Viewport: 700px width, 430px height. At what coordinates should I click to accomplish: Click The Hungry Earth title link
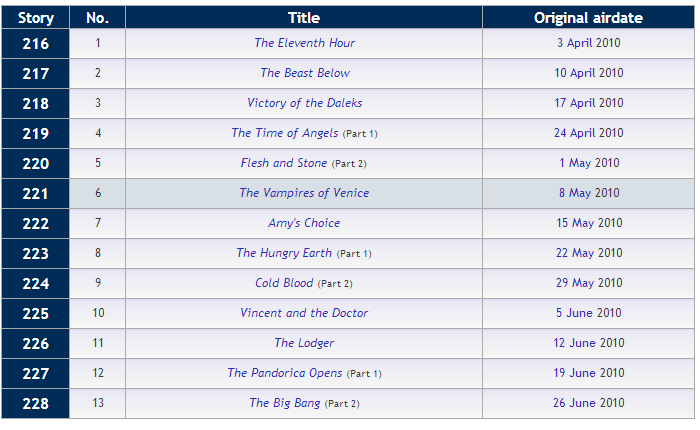283,253
